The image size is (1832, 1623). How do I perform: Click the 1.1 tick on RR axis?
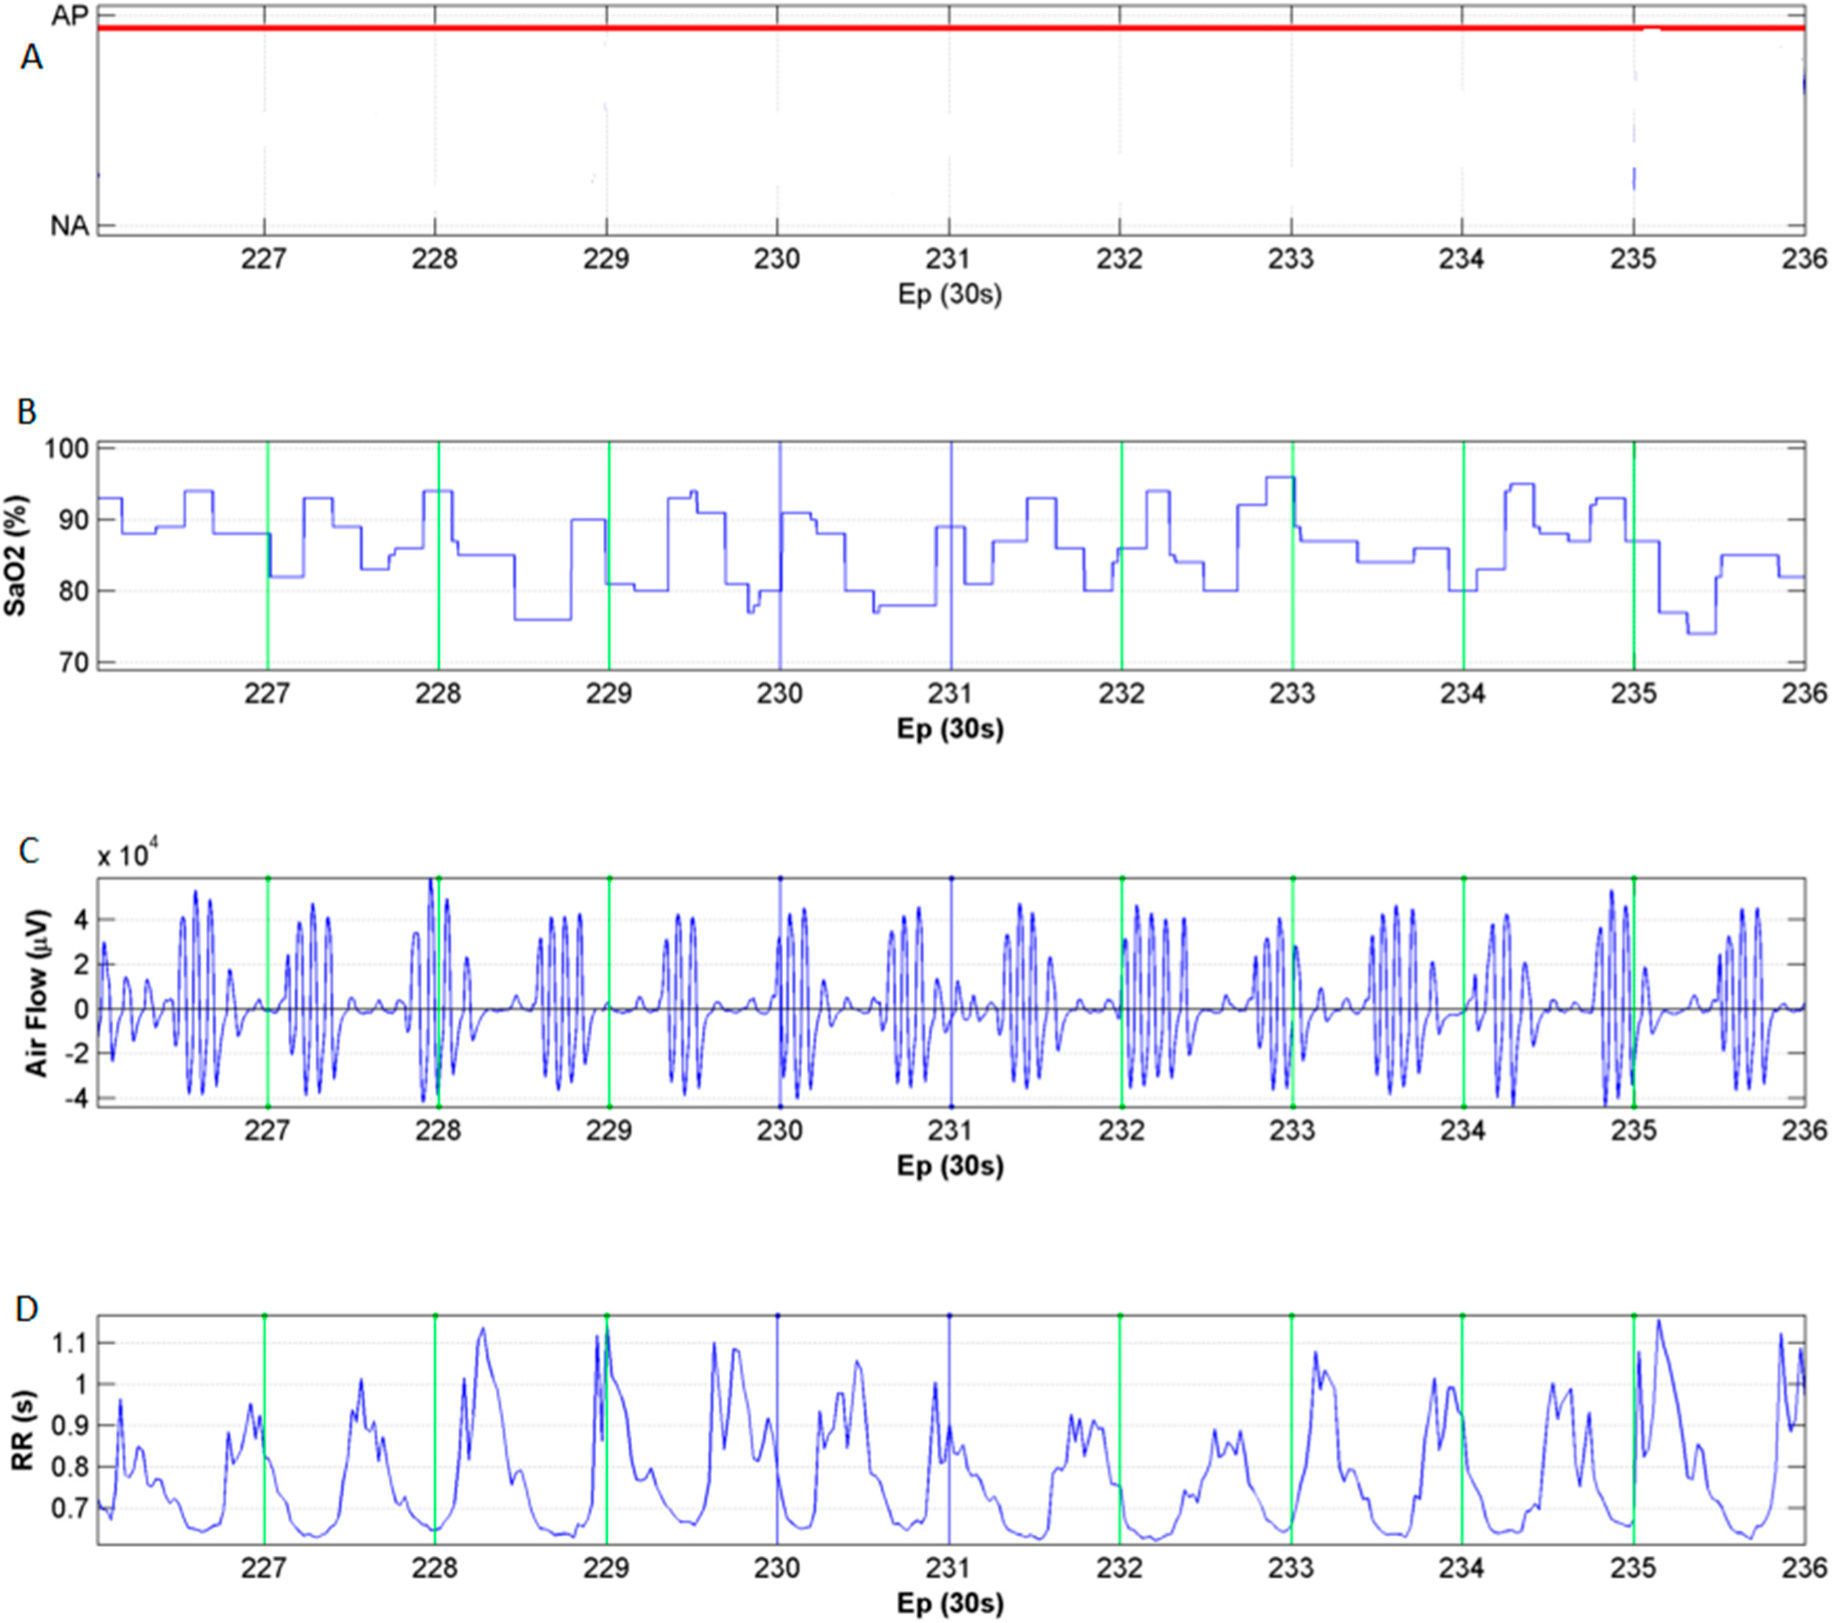click(x=70, y=1343)
